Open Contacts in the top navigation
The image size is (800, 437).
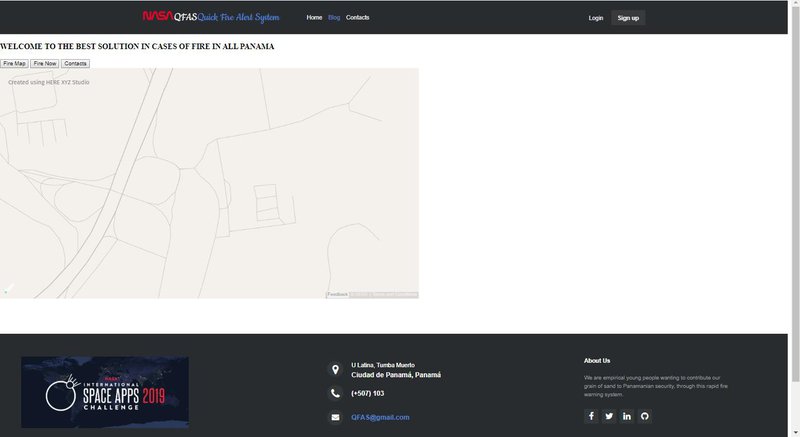(357, 18)
